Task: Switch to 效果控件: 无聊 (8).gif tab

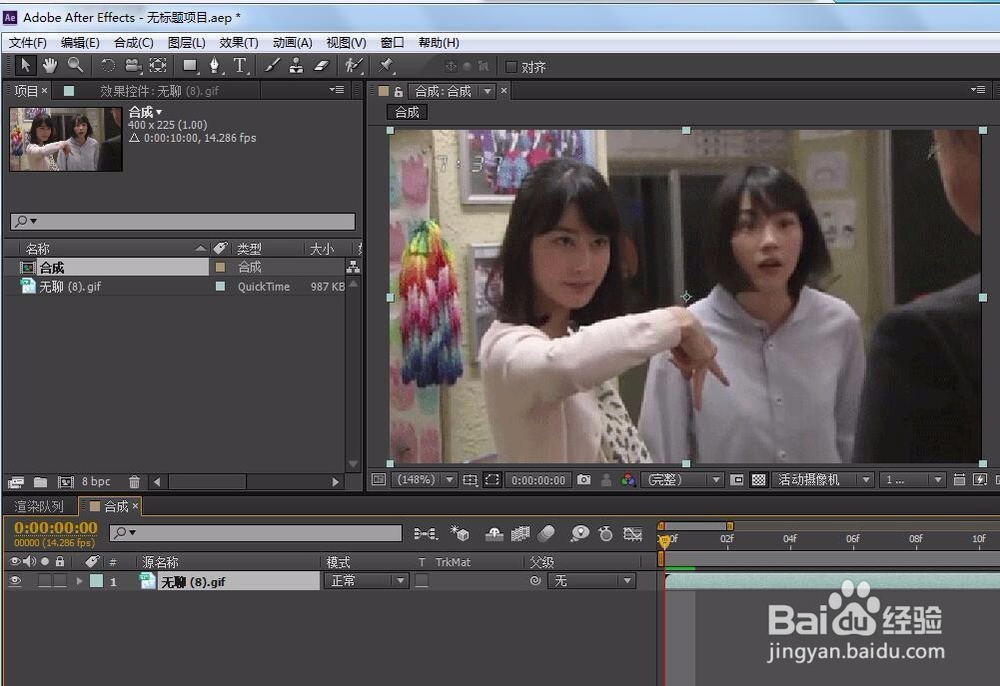Action: tap(159, 91)
